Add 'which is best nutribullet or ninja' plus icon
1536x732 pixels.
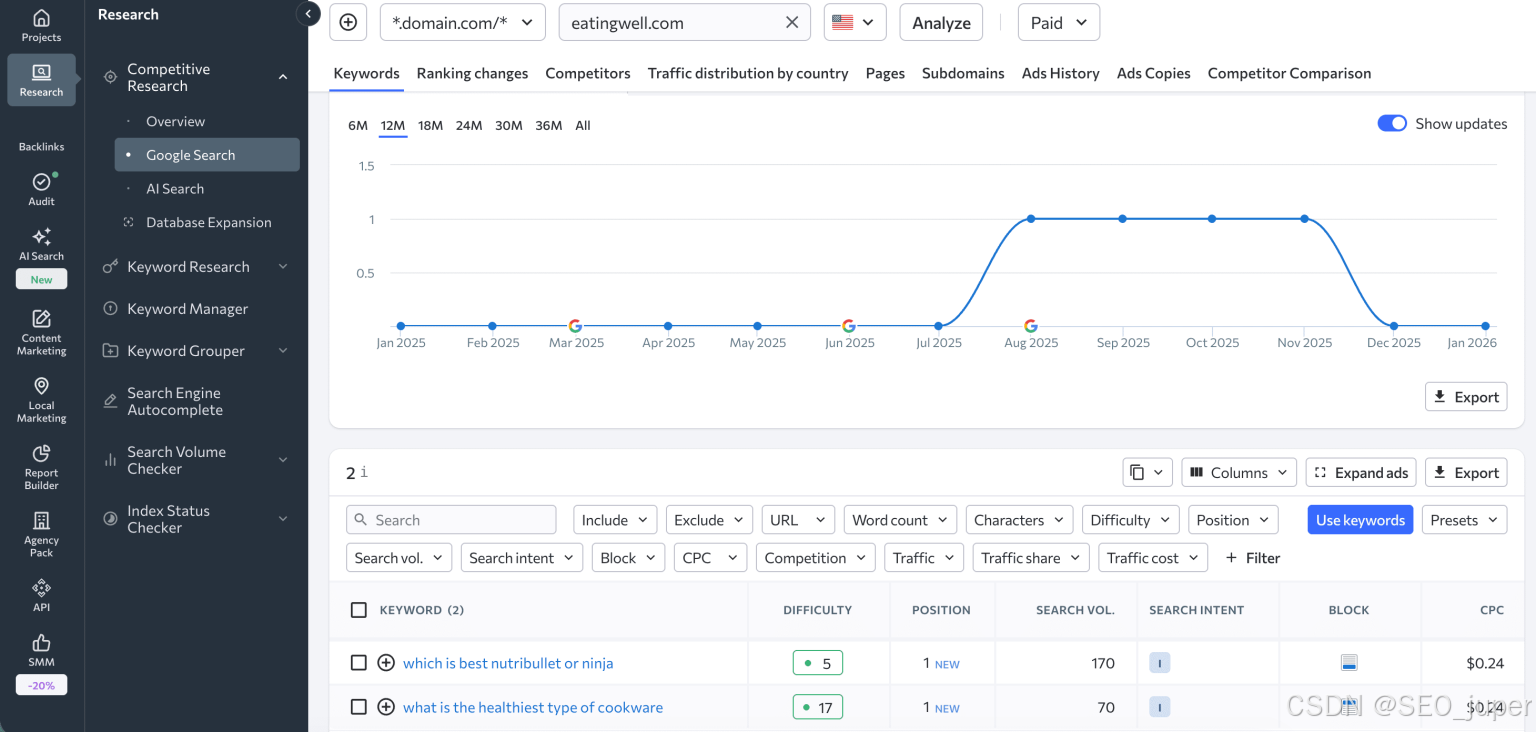coord(386,663)
